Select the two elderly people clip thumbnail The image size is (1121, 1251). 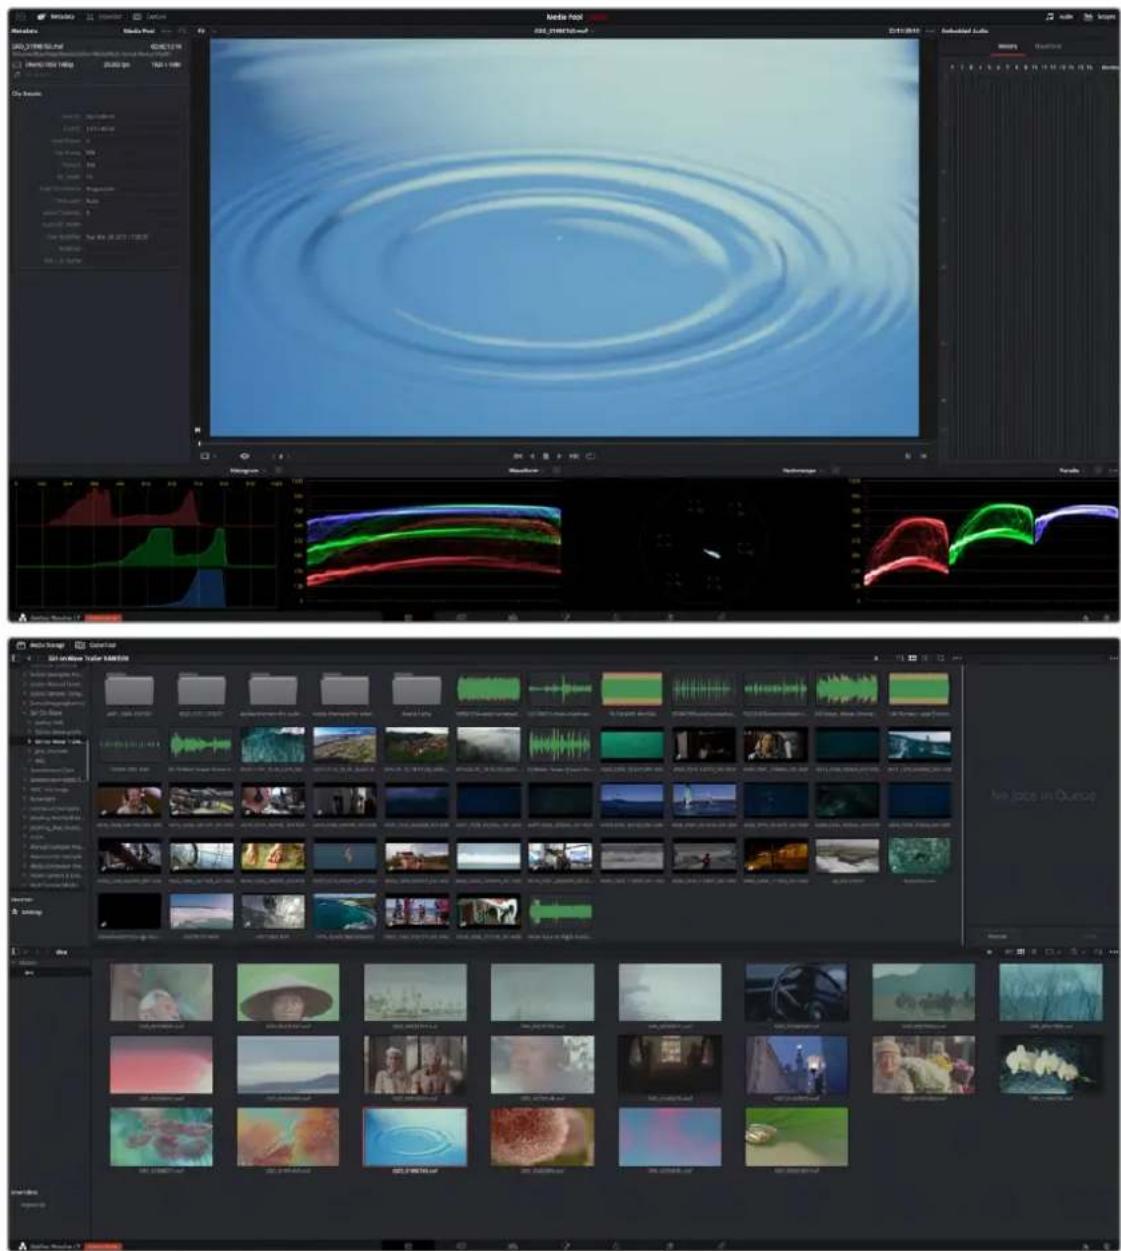coord(415,1064)
